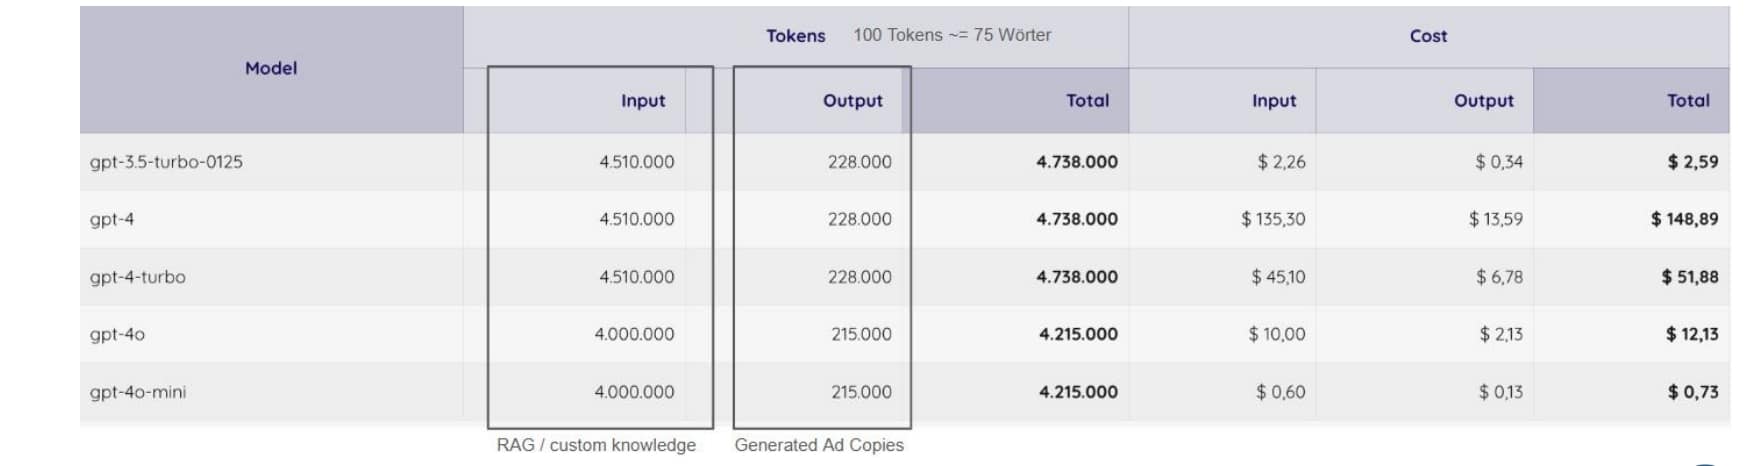Select the $ 0,73 total cost cell
Screen dimensions: 1750x466
1692,392
